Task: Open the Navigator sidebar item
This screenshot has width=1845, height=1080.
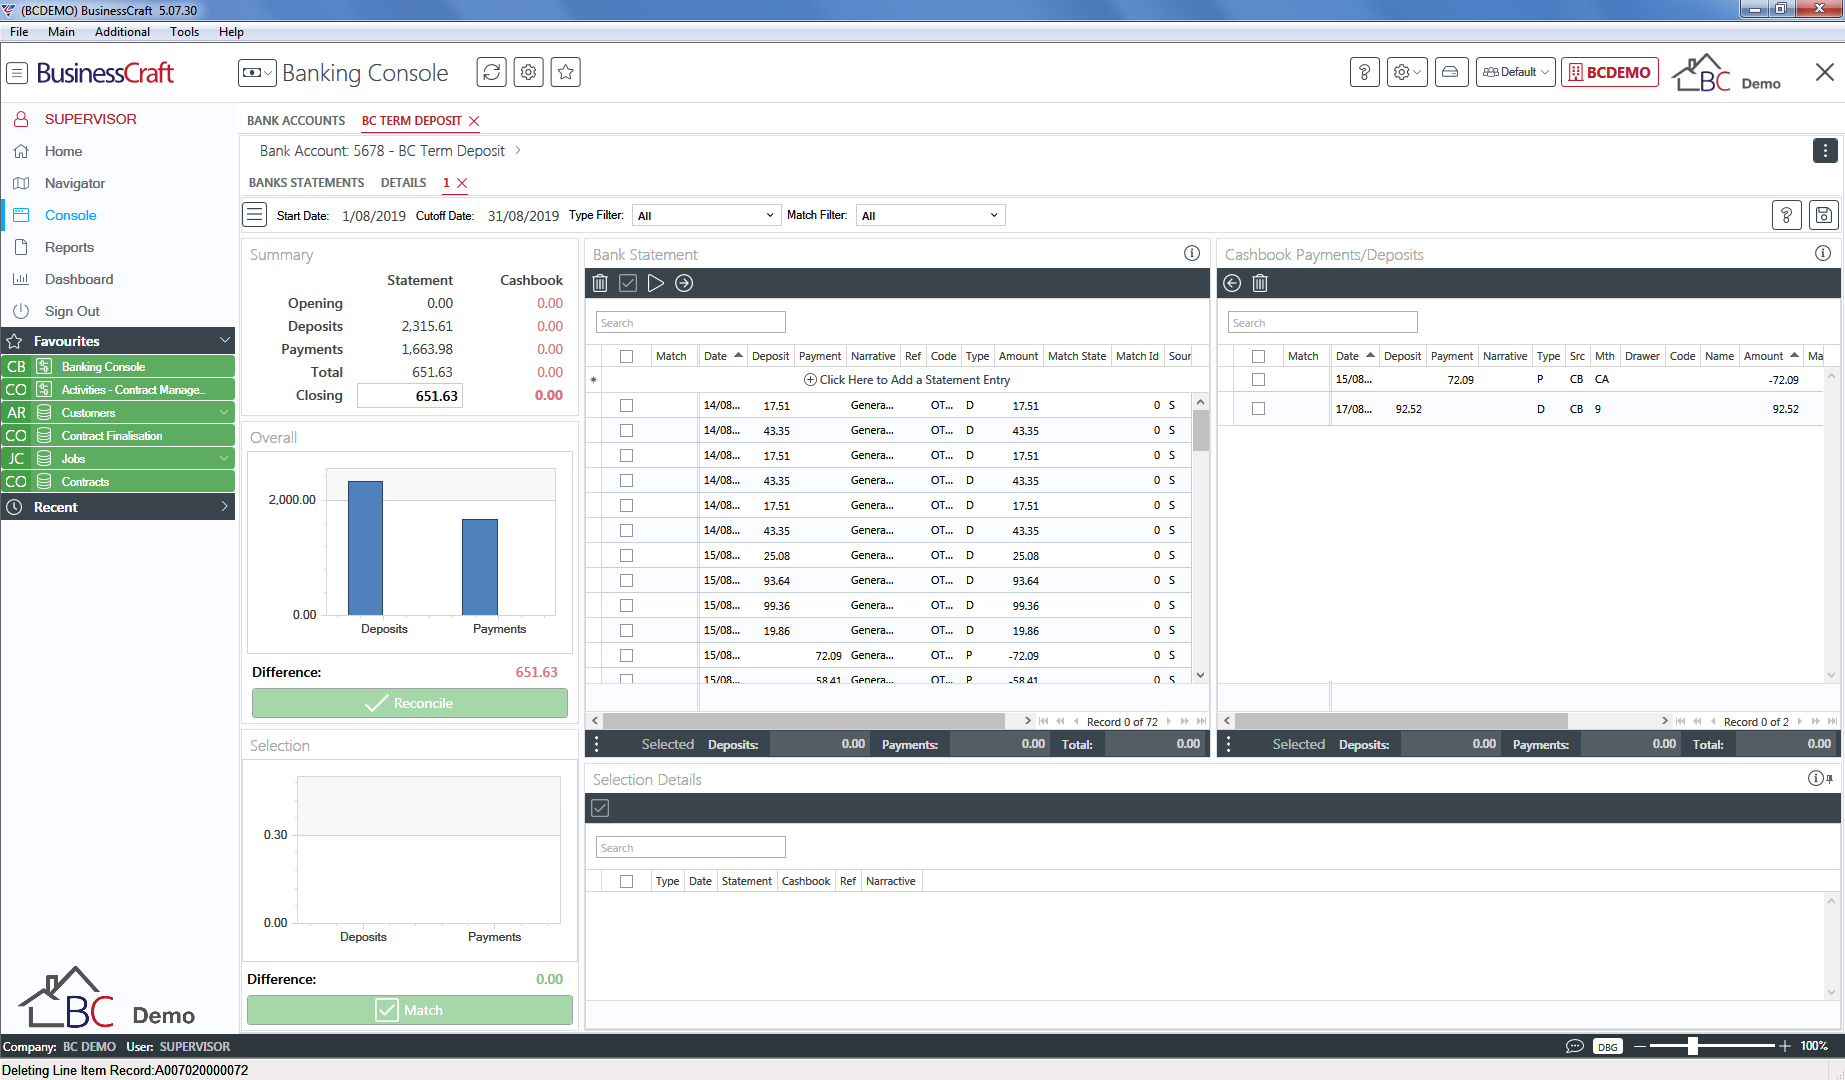Action: coord(75,183)
